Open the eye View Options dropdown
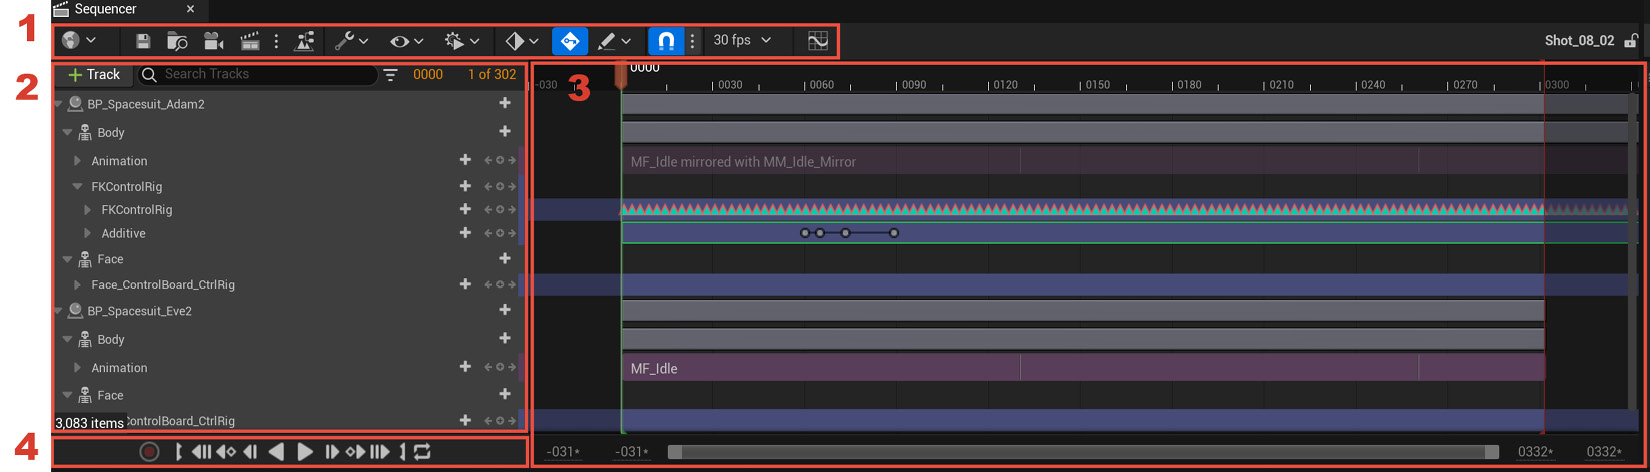Viewport: 1650px width, 472px height. click(406, 41)
